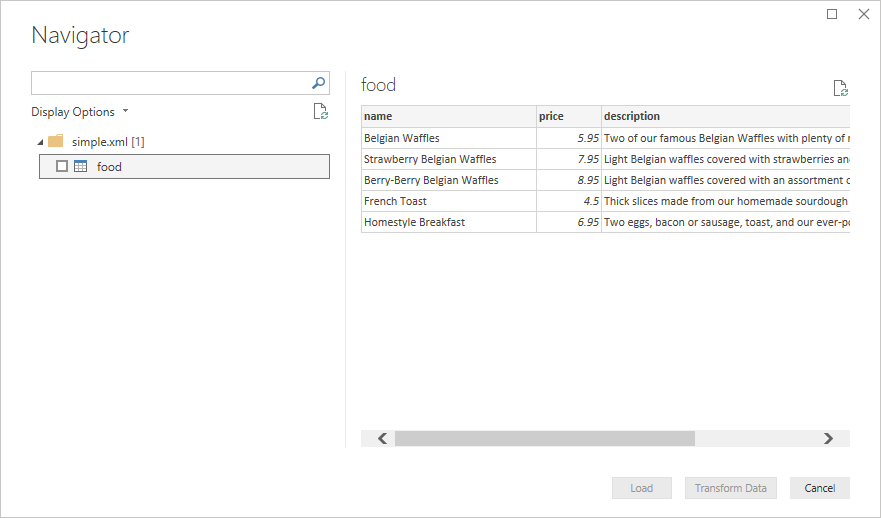The image size is (881, 518).
Task: Close the Navigator dialog window
Action: (x=863, y=14)
